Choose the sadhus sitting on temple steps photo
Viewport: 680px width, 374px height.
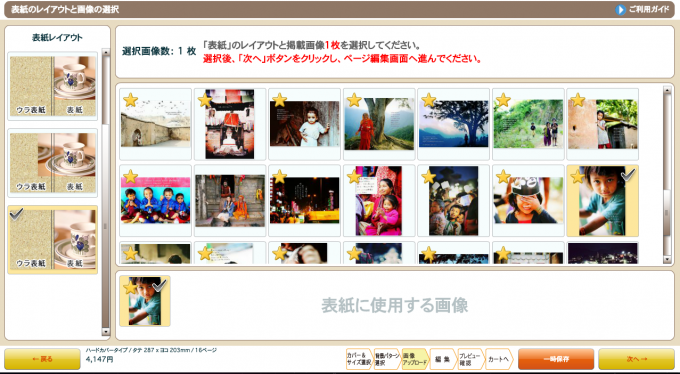click(230, 200)
